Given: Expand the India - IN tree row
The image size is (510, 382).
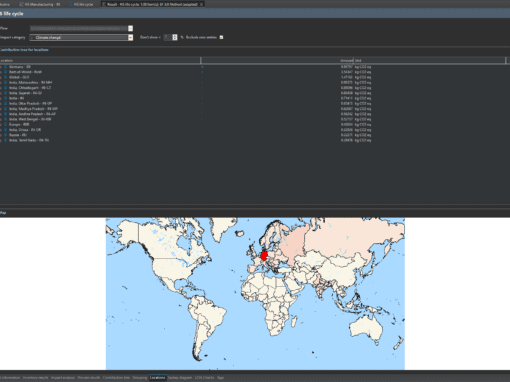Looking at the screenshot, I should click(x=1, y=98).
